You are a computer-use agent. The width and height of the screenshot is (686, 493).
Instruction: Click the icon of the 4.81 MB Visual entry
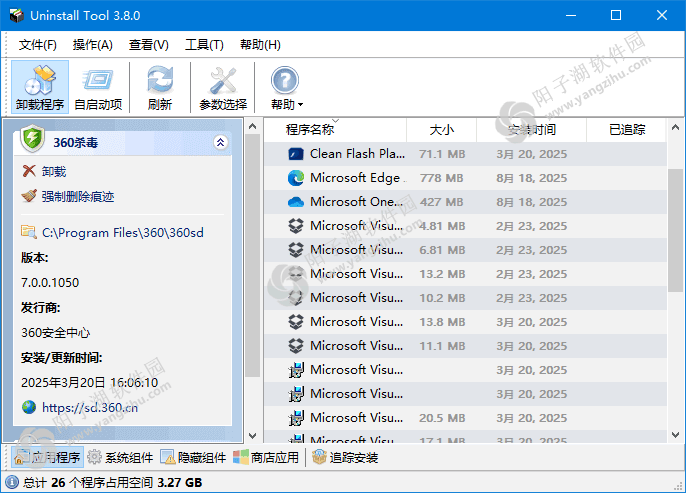[296, 226]
